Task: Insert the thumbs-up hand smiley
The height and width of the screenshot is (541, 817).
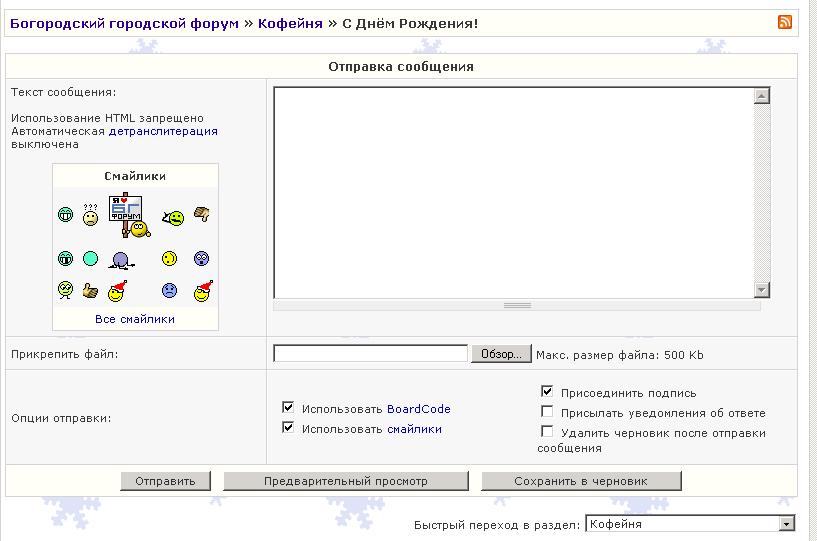Action: coord(90,291)
